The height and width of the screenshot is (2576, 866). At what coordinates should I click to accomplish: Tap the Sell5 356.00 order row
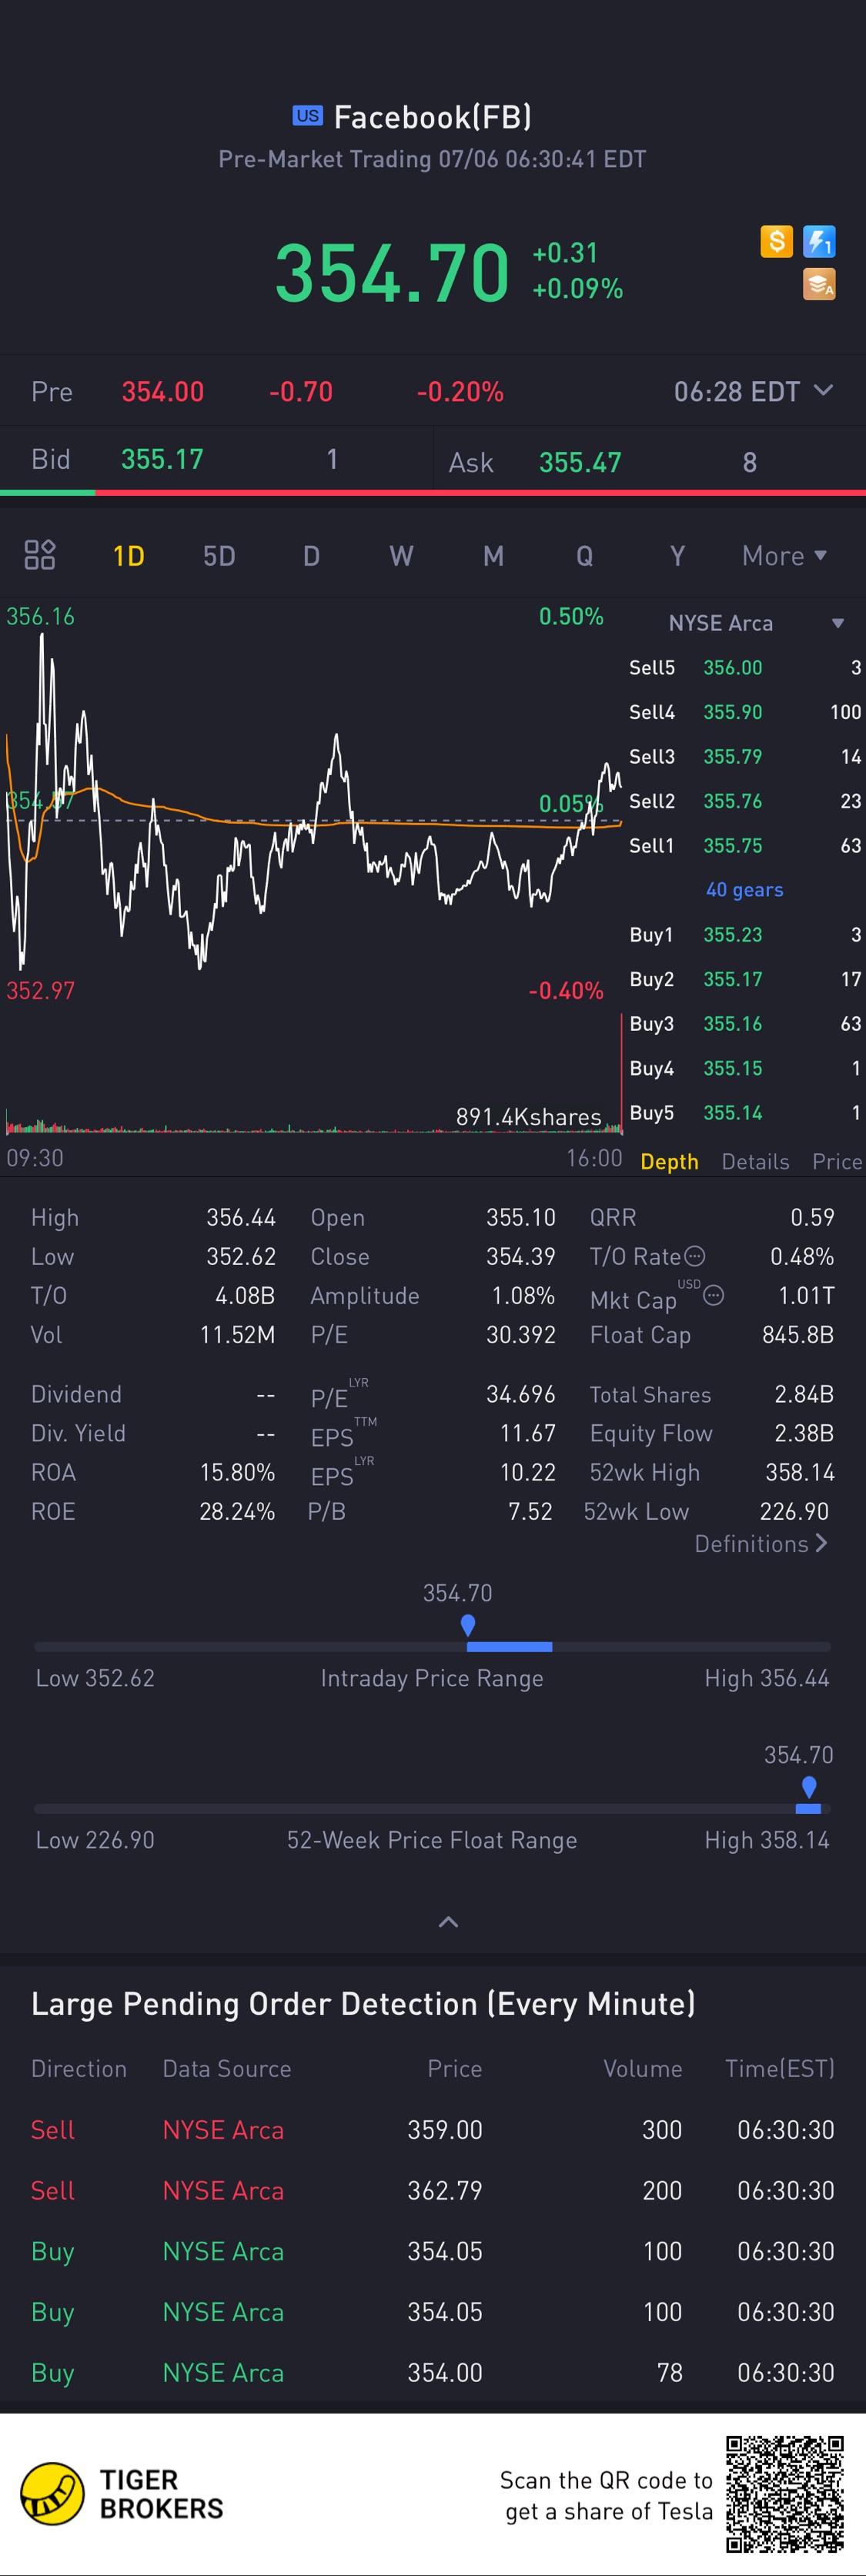[x=745, y=667]
